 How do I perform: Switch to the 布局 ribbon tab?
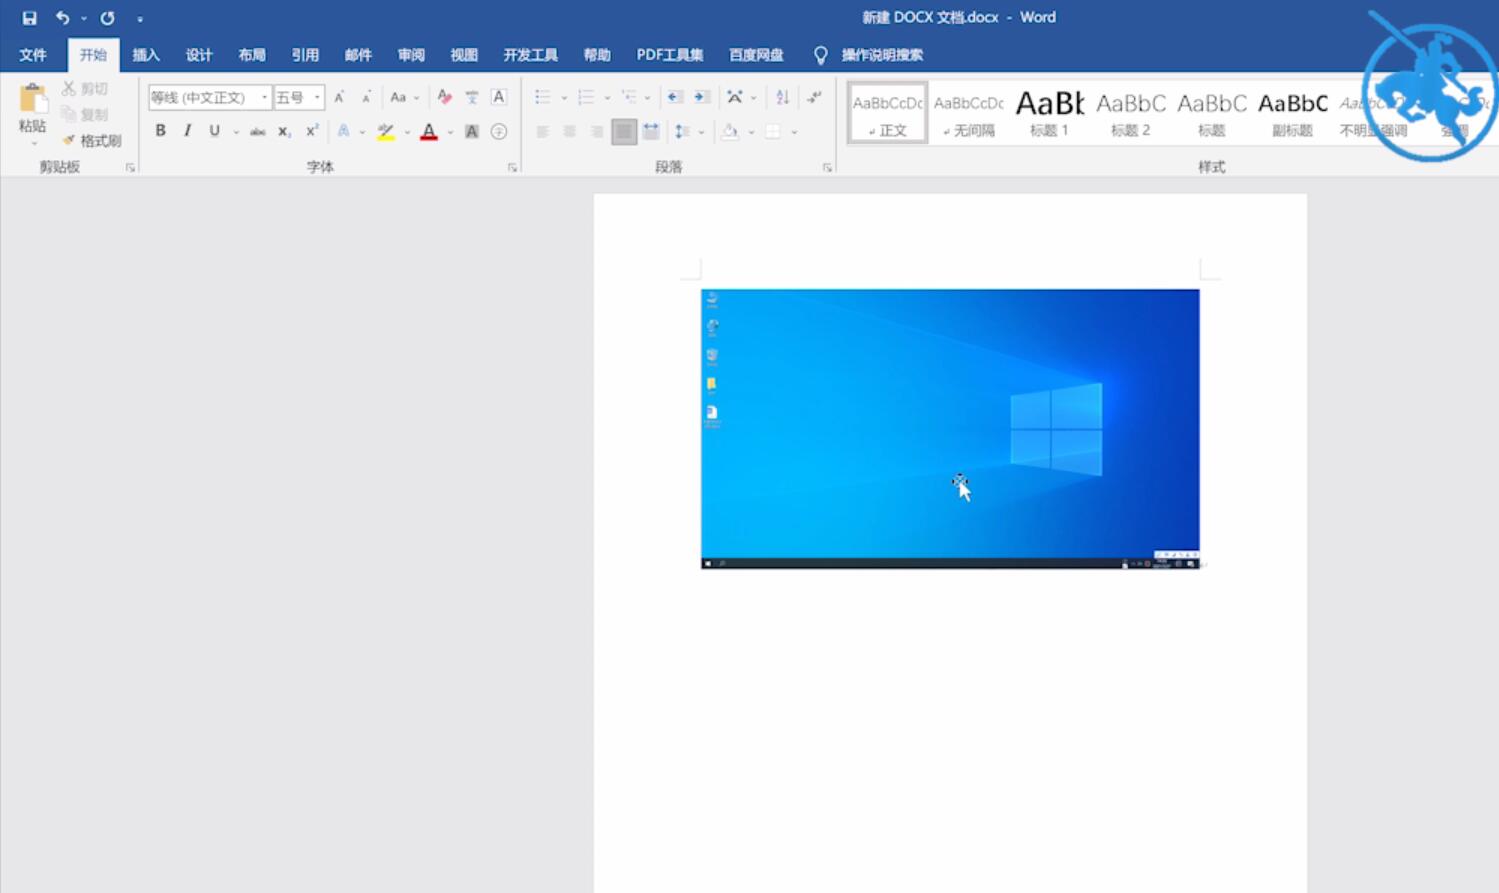pyautogui.click(x=252, y=55)
